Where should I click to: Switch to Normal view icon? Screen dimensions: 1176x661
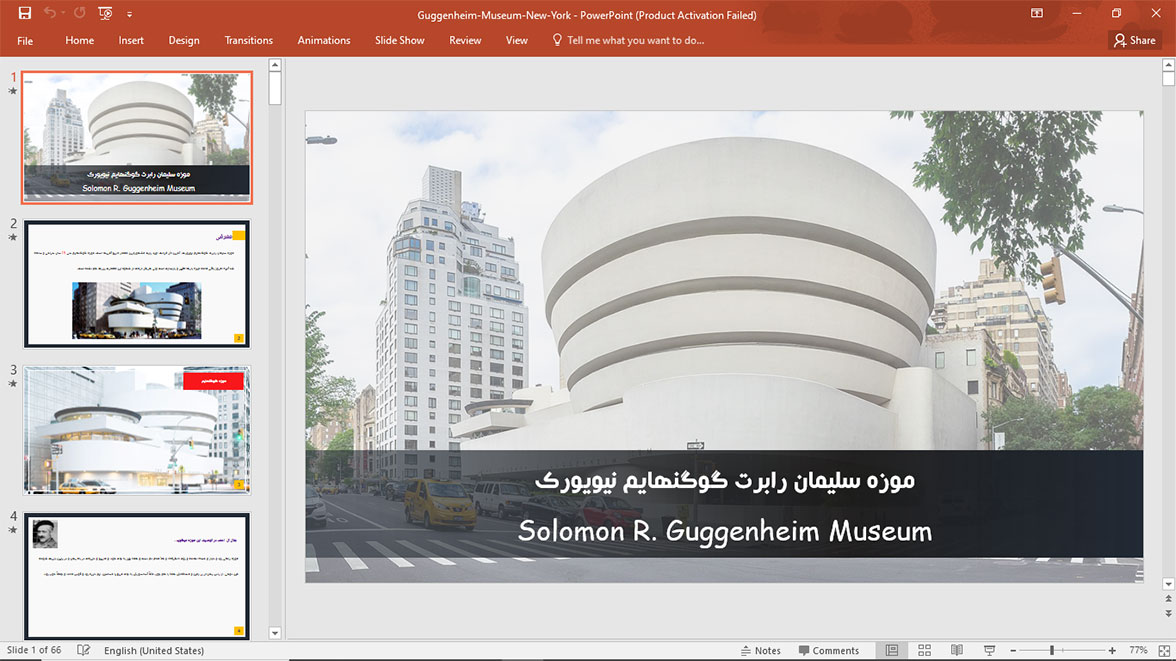(x=892, y=650)
